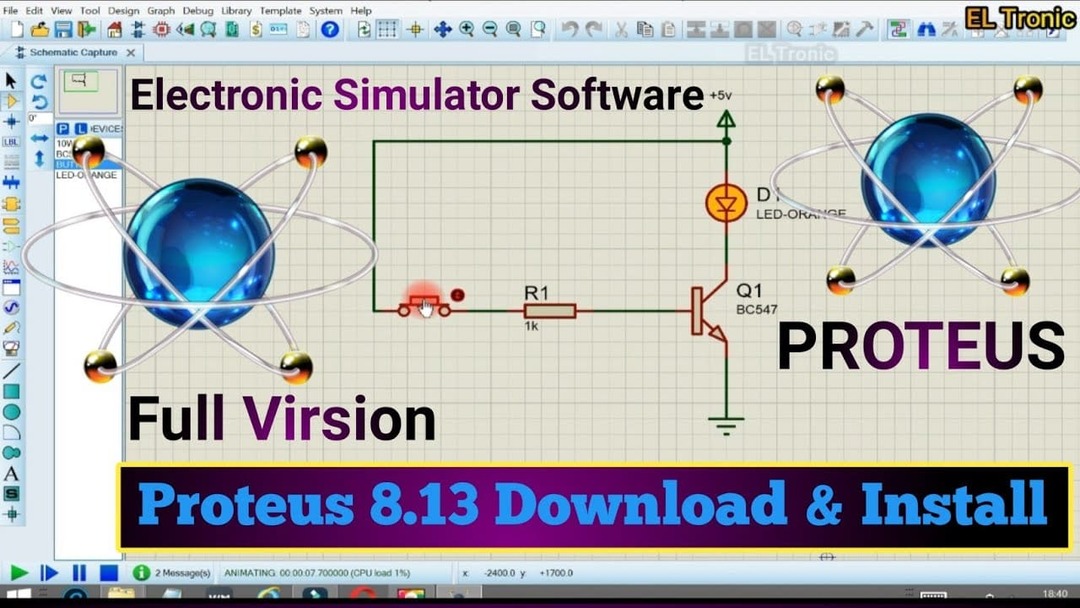Open the Library menu
The image size is (1080, 608).
(x=236, y=10)
